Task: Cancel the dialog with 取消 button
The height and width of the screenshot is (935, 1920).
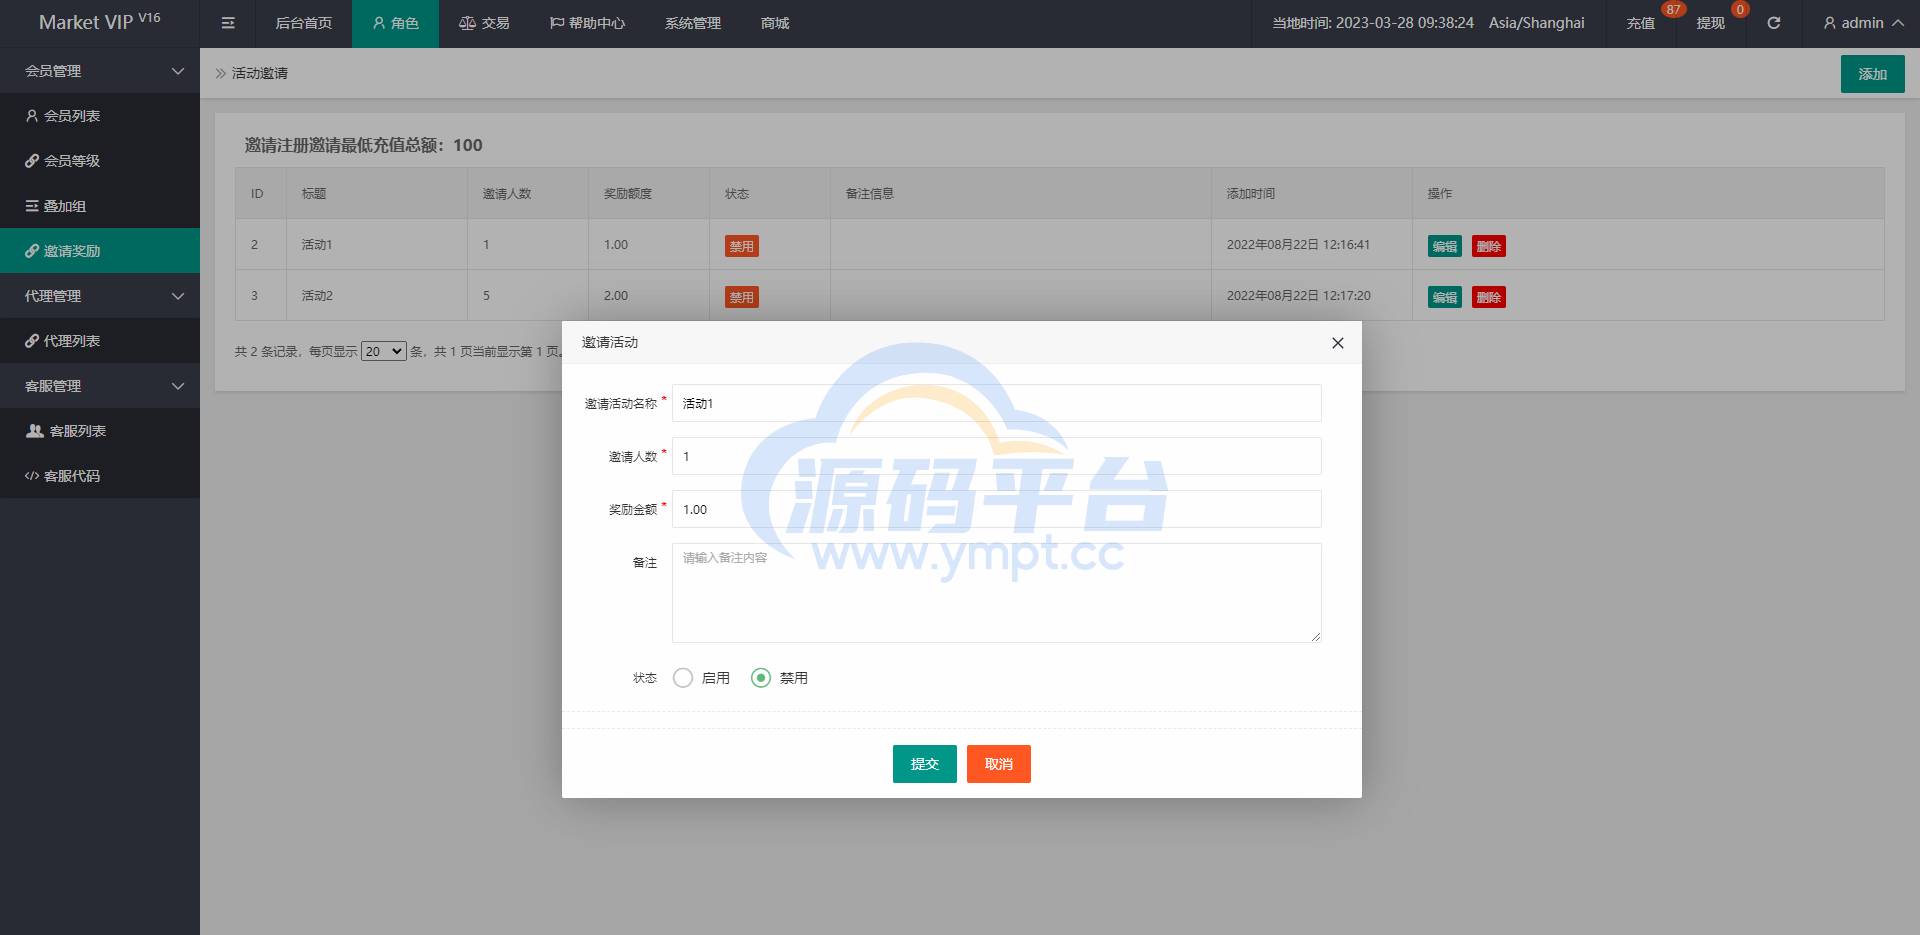Action: [998, 764]
